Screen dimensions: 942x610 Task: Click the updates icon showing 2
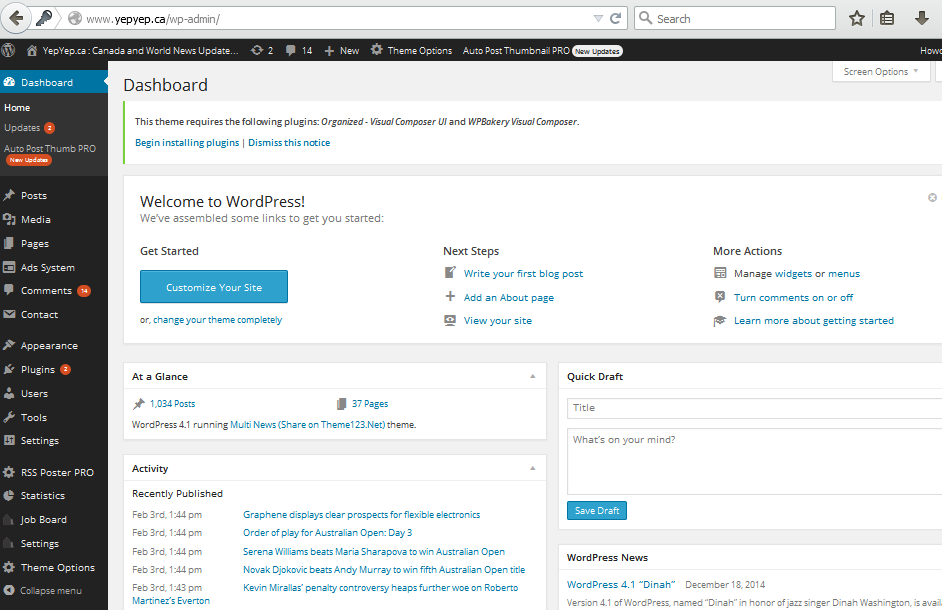coord(262,50)
